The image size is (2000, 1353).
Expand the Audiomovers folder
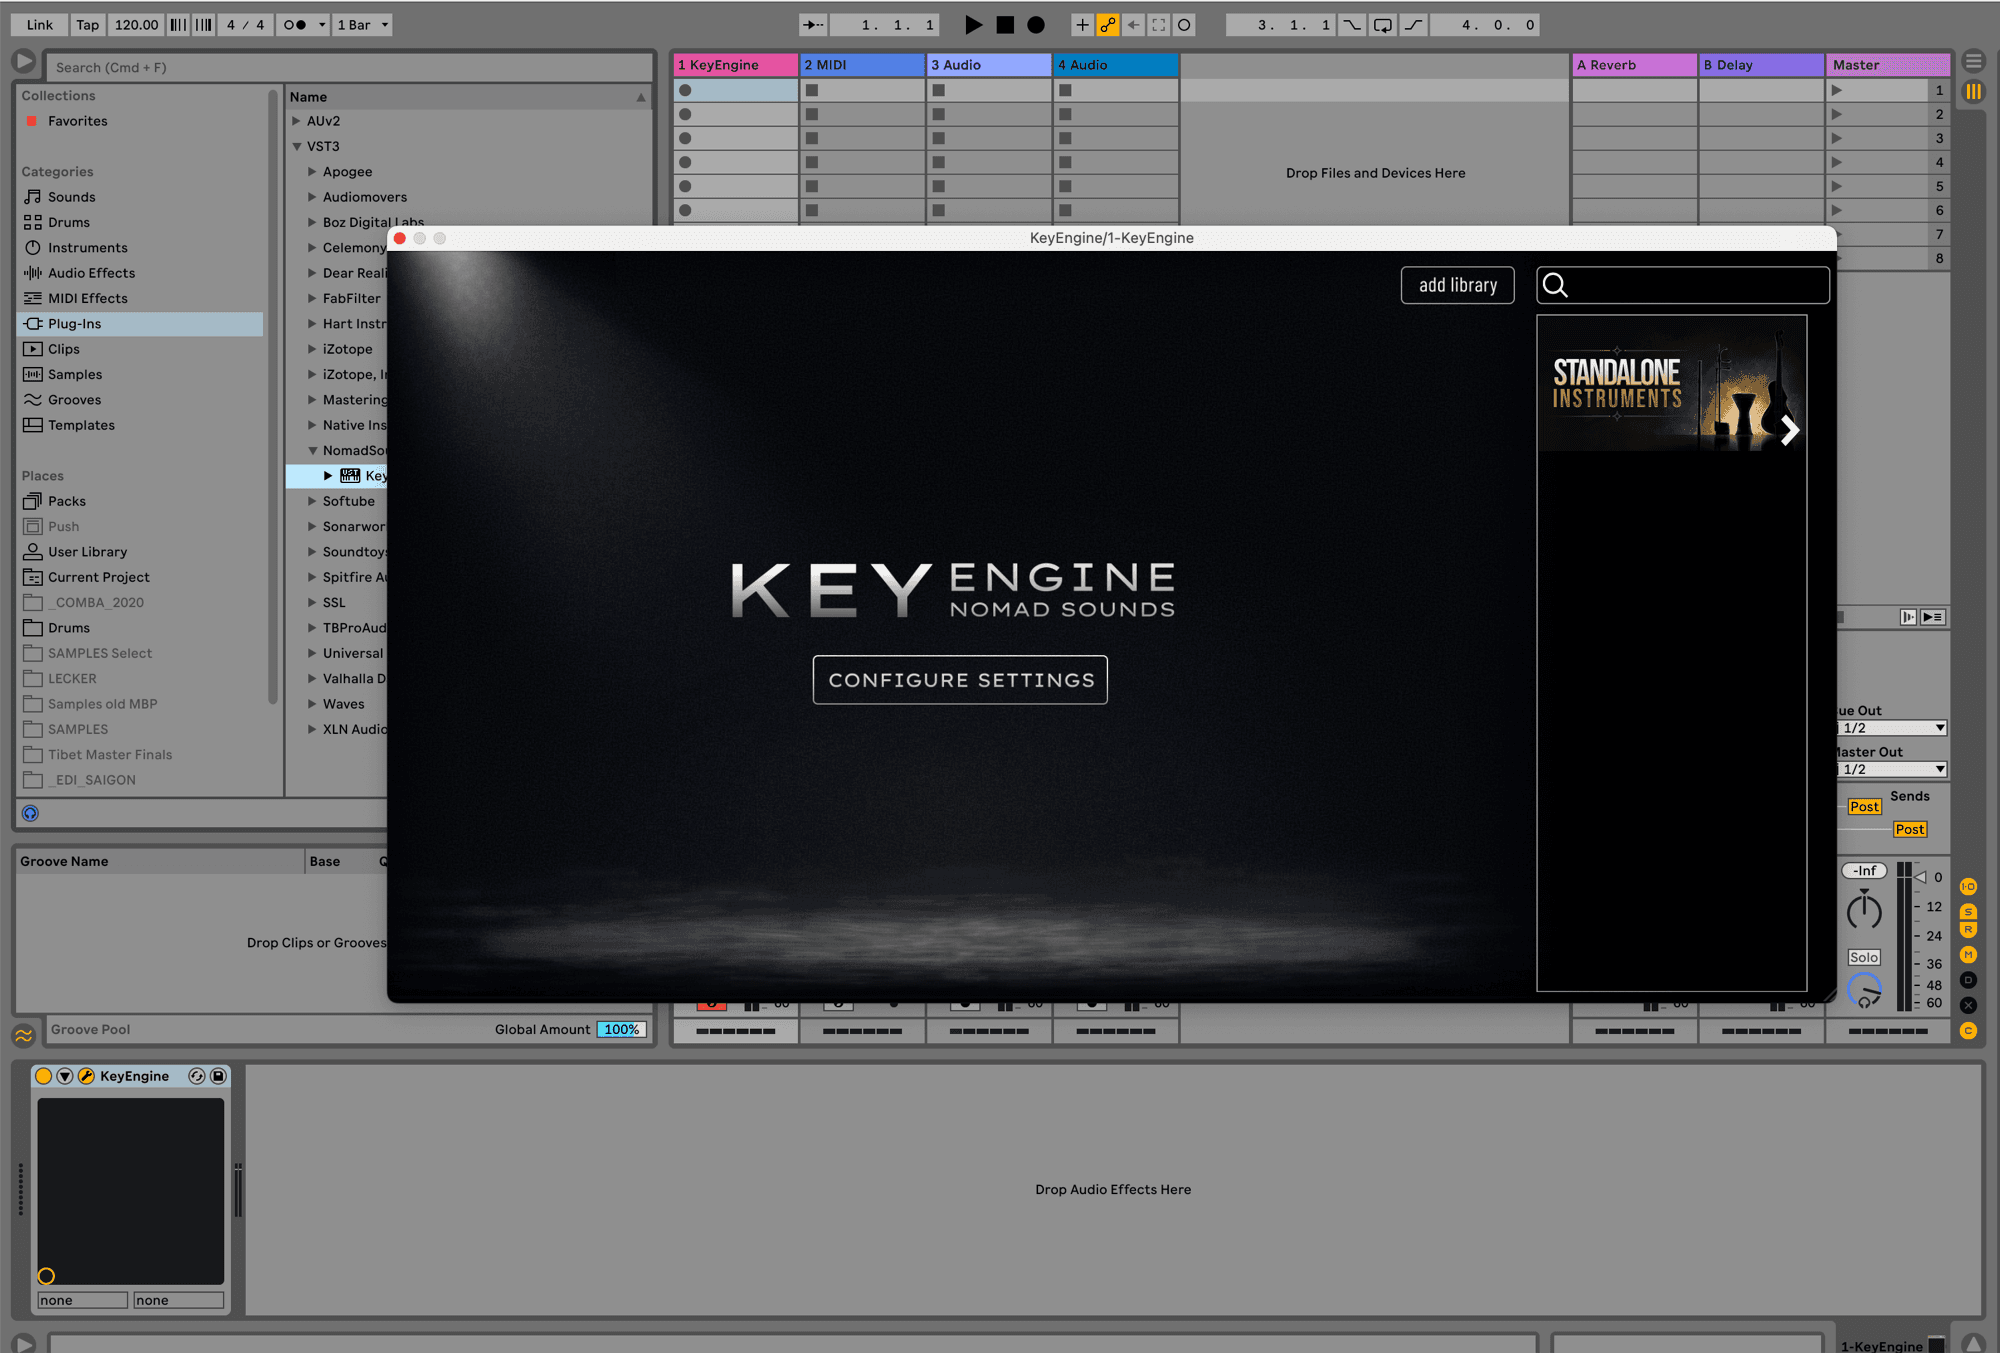click(312, 197)
